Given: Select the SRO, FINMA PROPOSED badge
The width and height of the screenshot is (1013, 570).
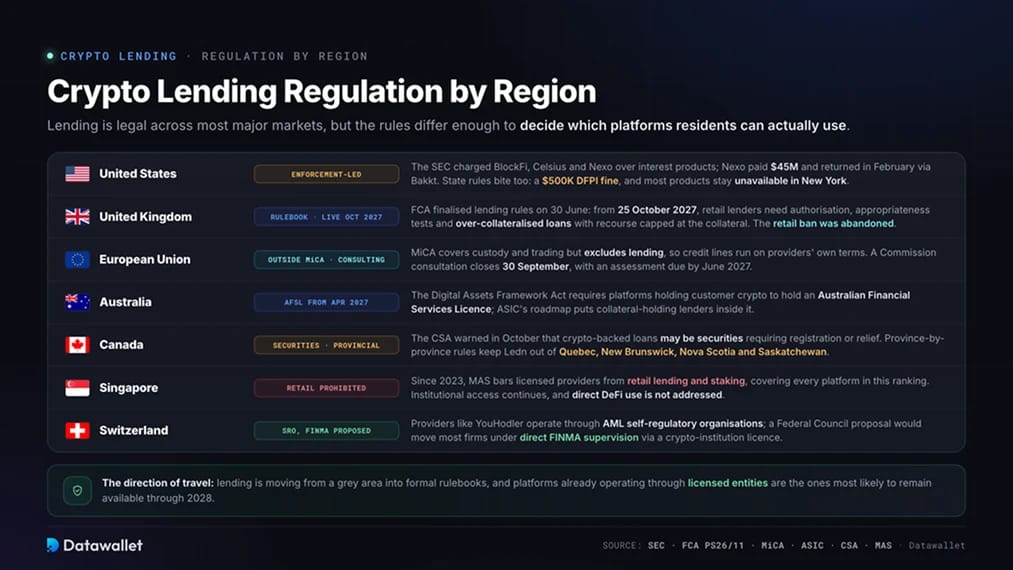Looking at the screenshot, I should point(326,430).
